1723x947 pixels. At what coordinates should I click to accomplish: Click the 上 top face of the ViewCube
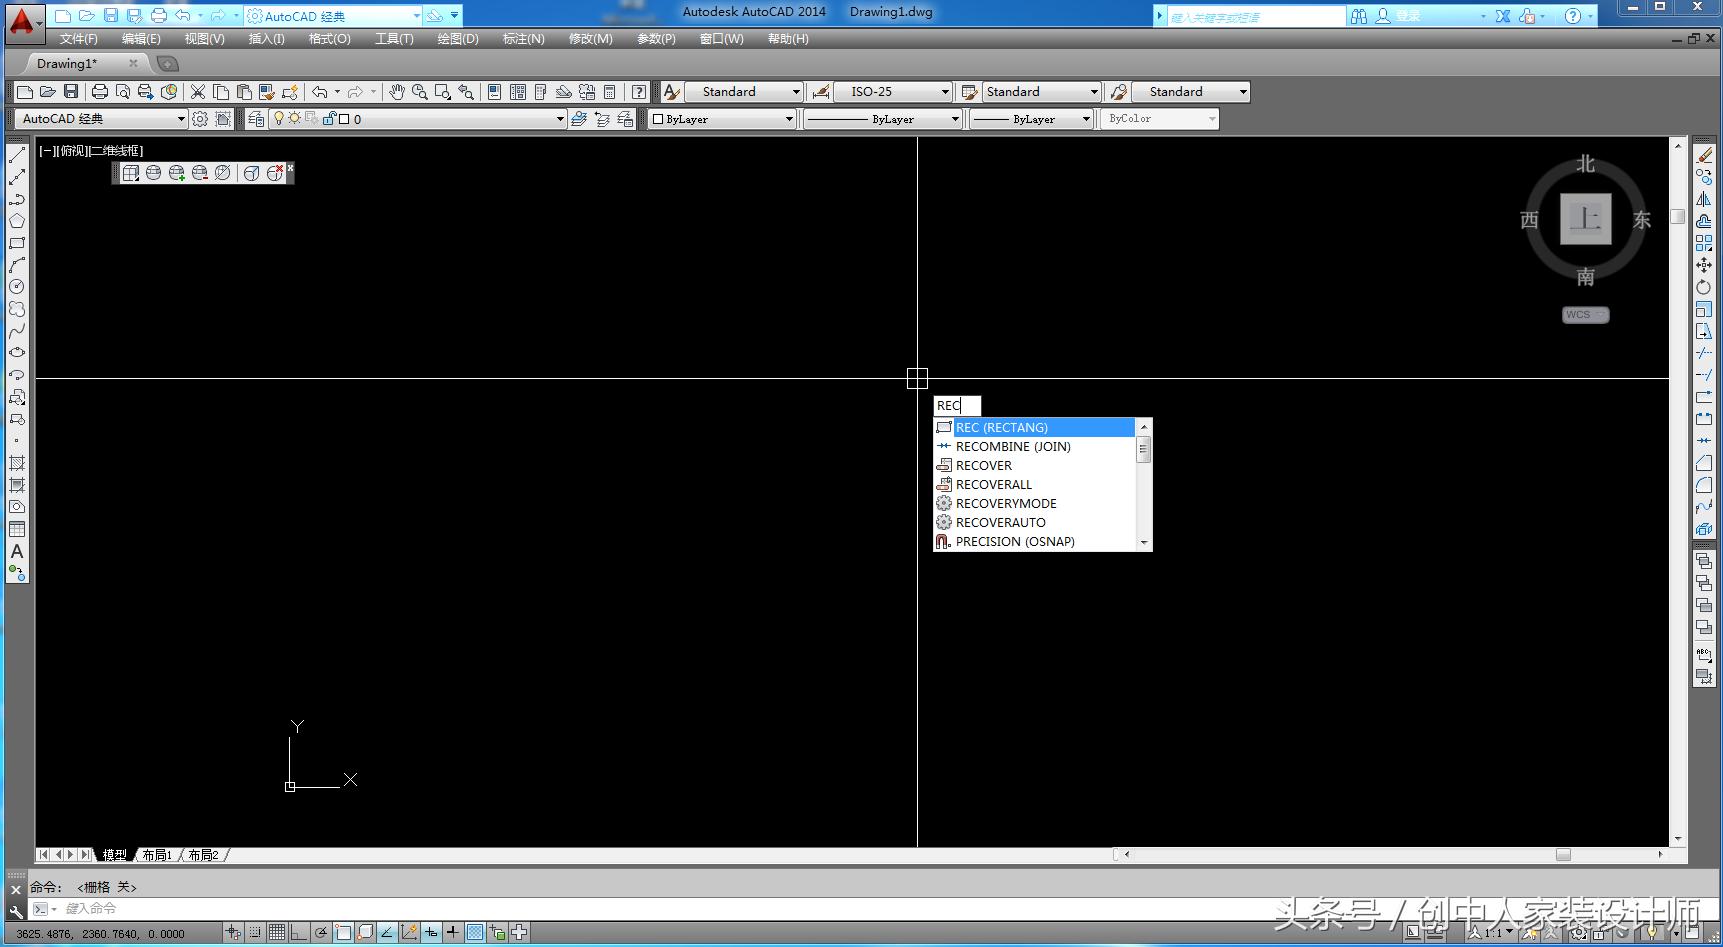coord(1586,218)
